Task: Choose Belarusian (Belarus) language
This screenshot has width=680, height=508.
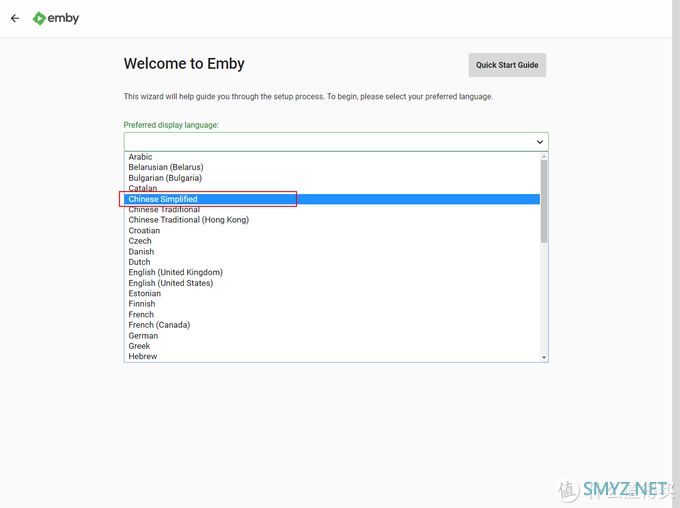Action: click(x=332, y=167)
